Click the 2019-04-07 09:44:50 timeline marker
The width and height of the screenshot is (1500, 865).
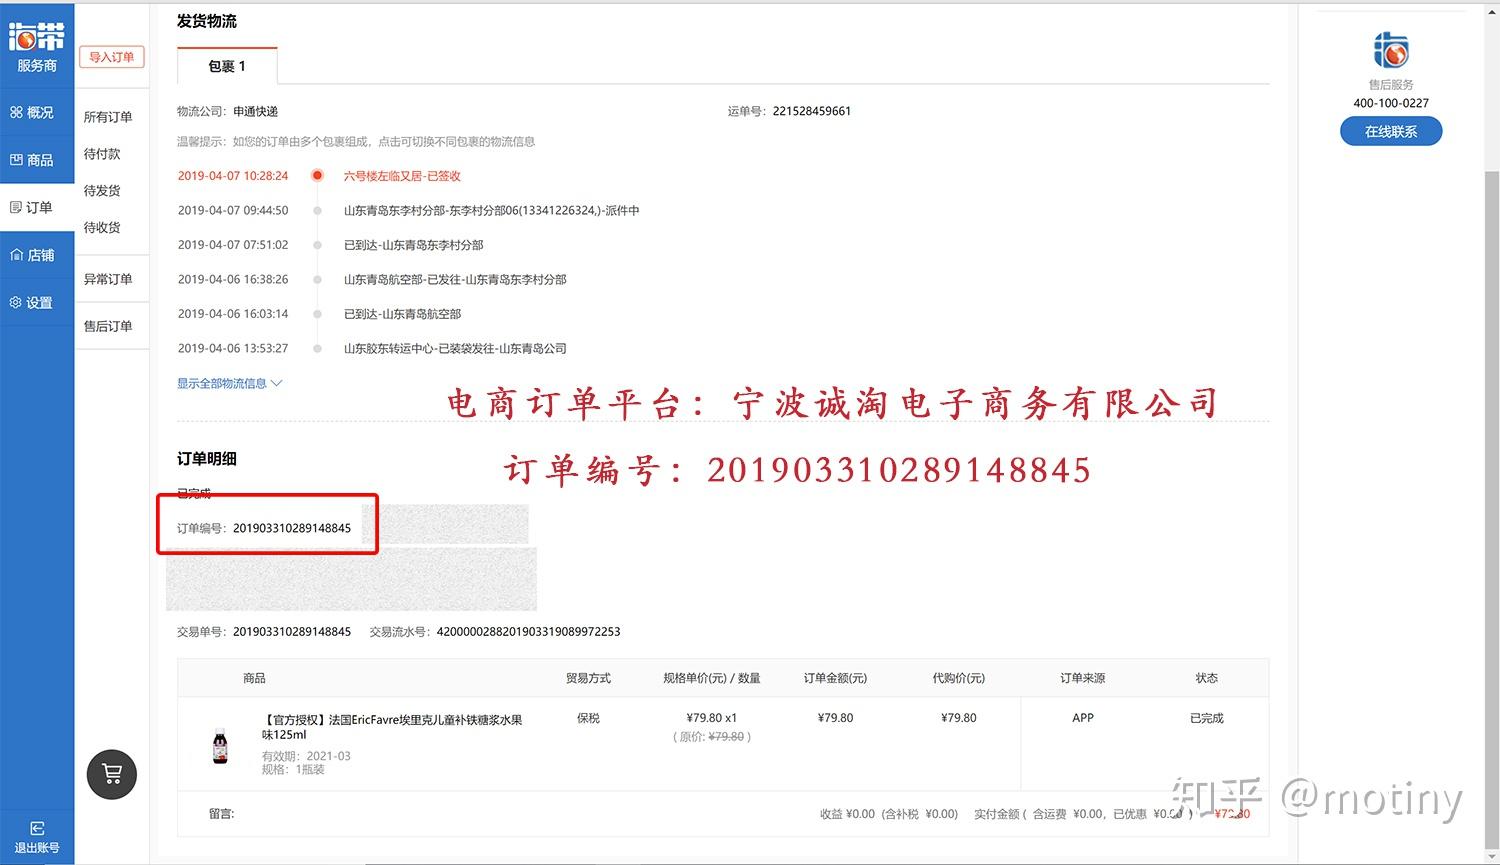click(318, 211)
